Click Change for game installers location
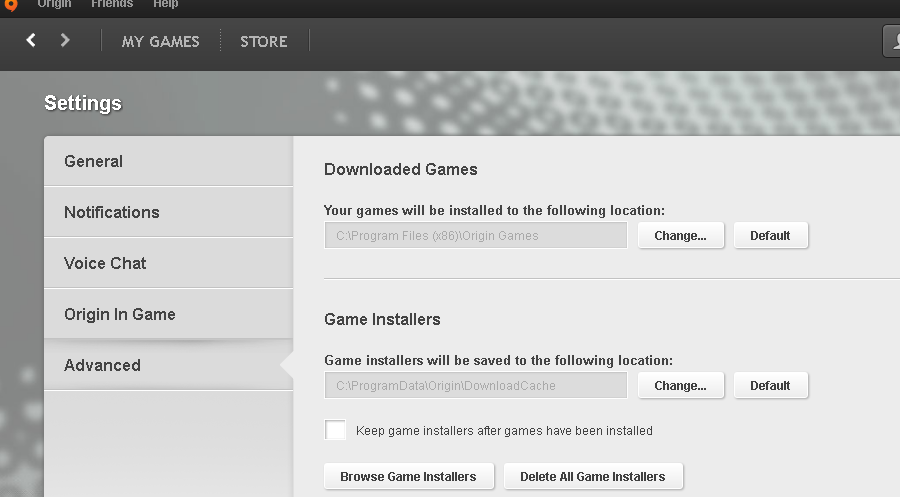The width and height of the screenshot is (900, 497). pyautogui.click(x=681, y=386)
